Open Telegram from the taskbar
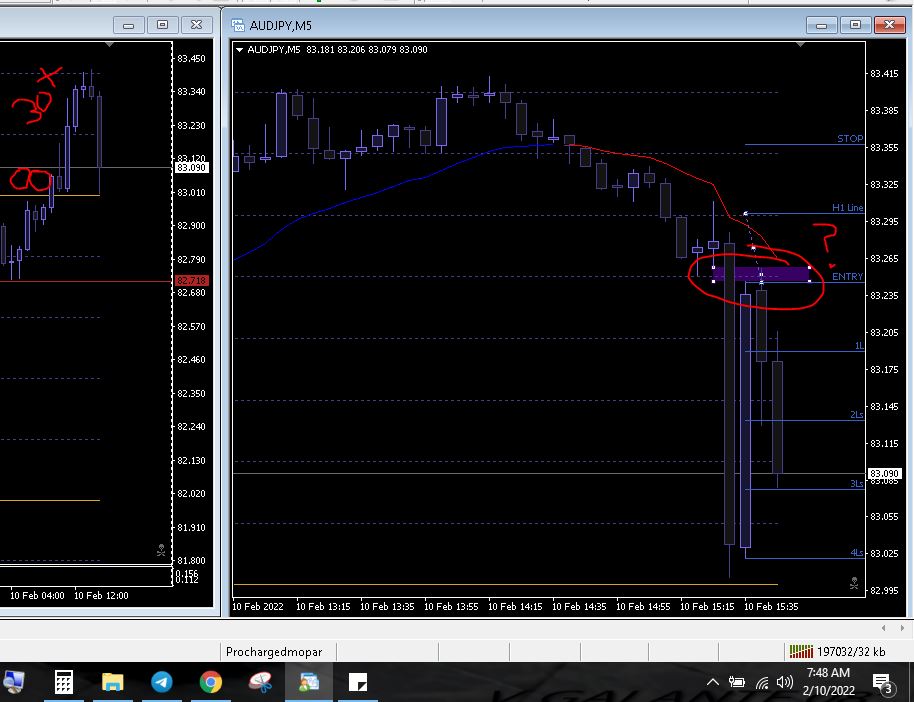Image resolution: width=914 pixels, height=702 pixels. tap(161, 682)
